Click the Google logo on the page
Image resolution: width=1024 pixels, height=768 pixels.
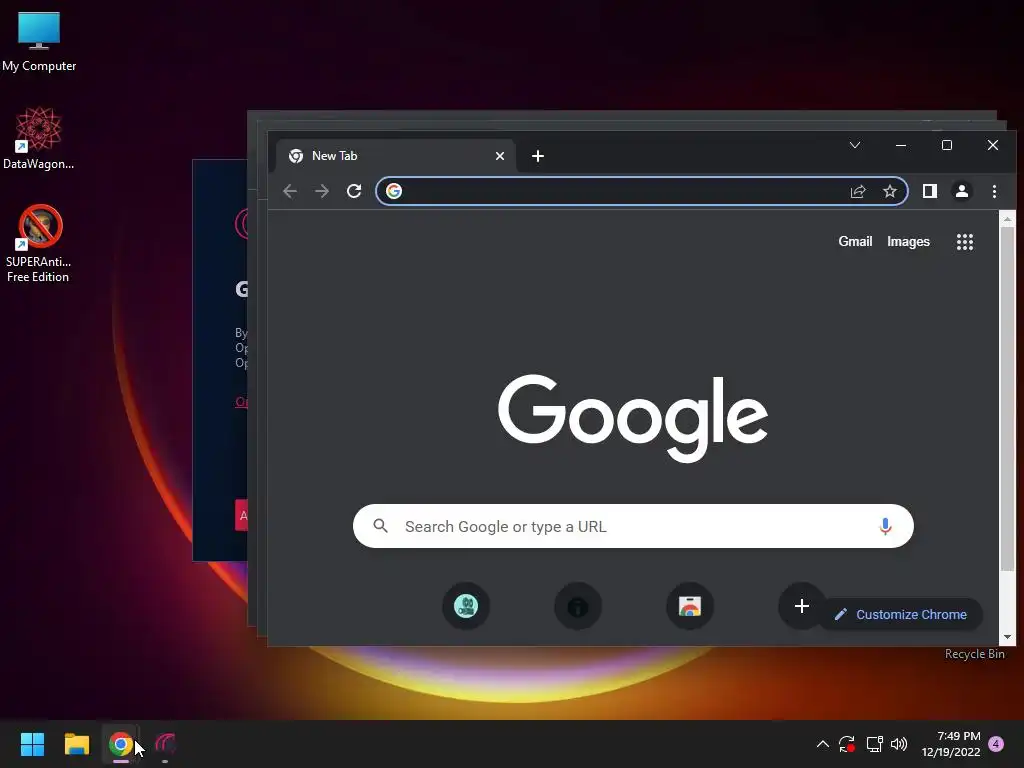632,418
